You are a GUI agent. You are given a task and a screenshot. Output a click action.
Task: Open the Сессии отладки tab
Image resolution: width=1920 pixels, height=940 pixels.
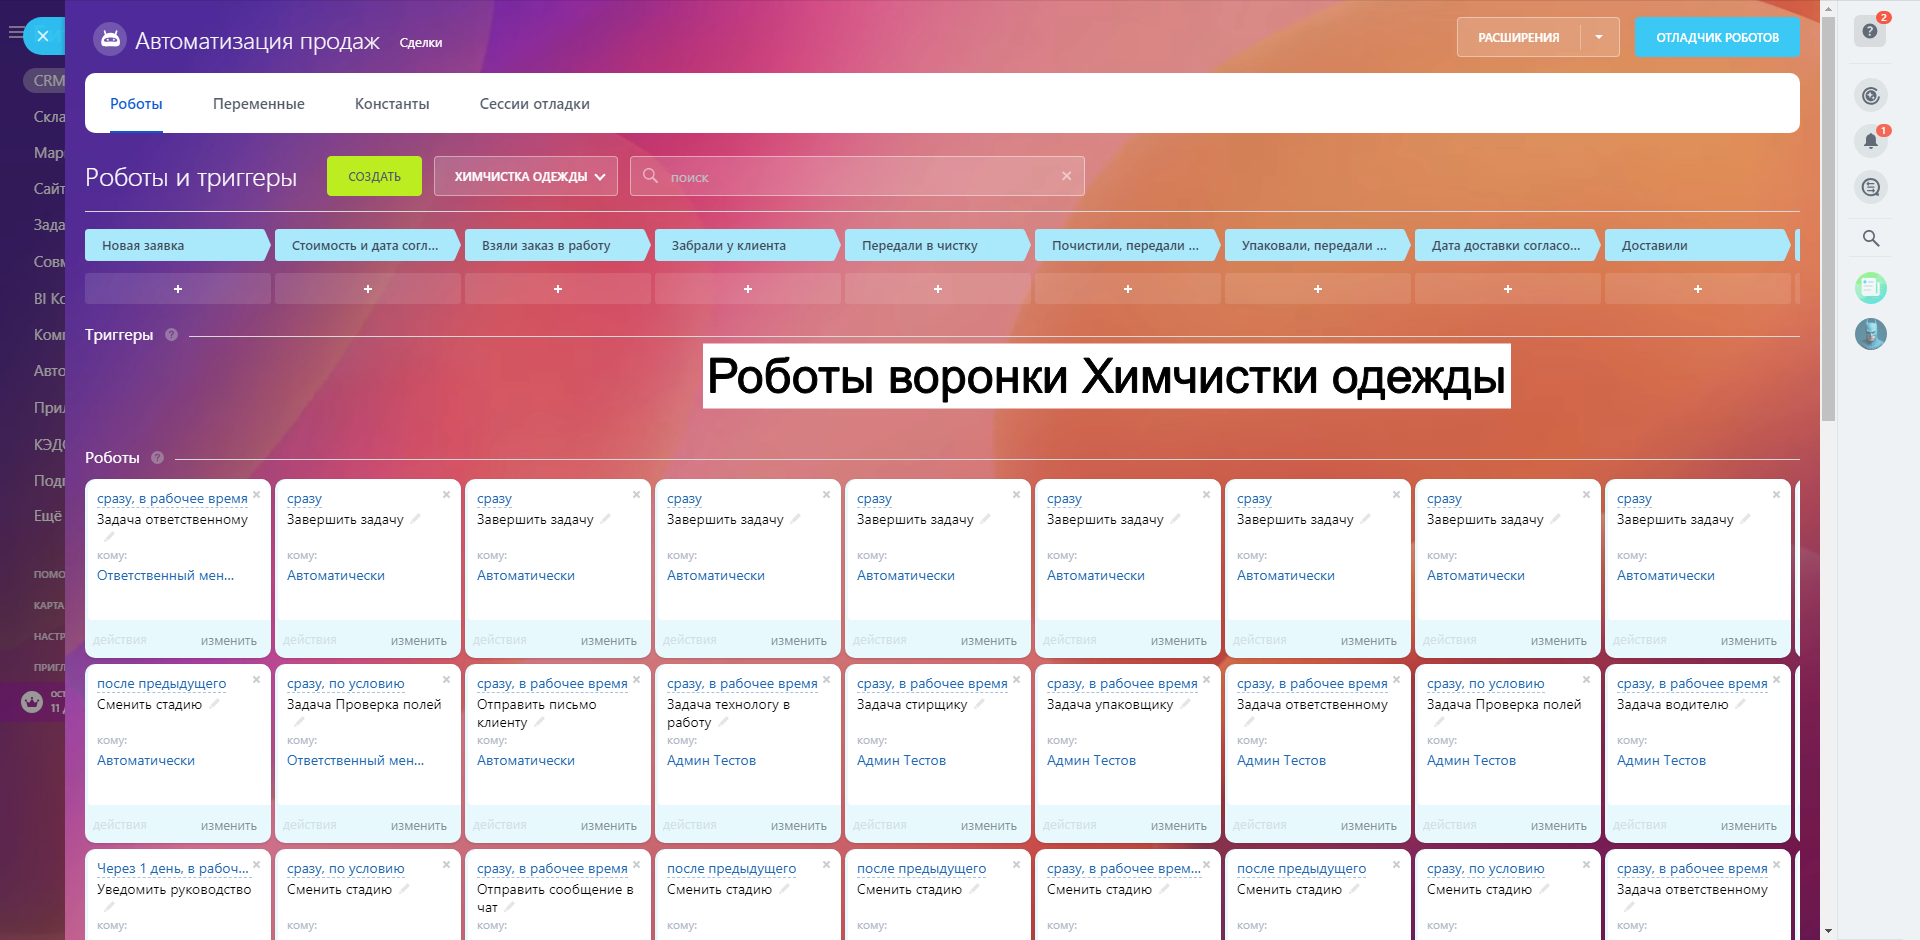(x=534, y=104)
